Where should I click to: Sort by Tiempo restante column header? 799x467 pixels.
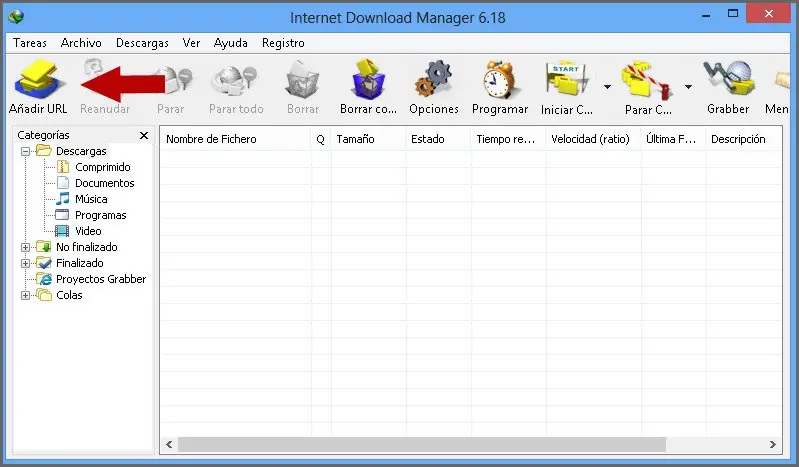508,139
